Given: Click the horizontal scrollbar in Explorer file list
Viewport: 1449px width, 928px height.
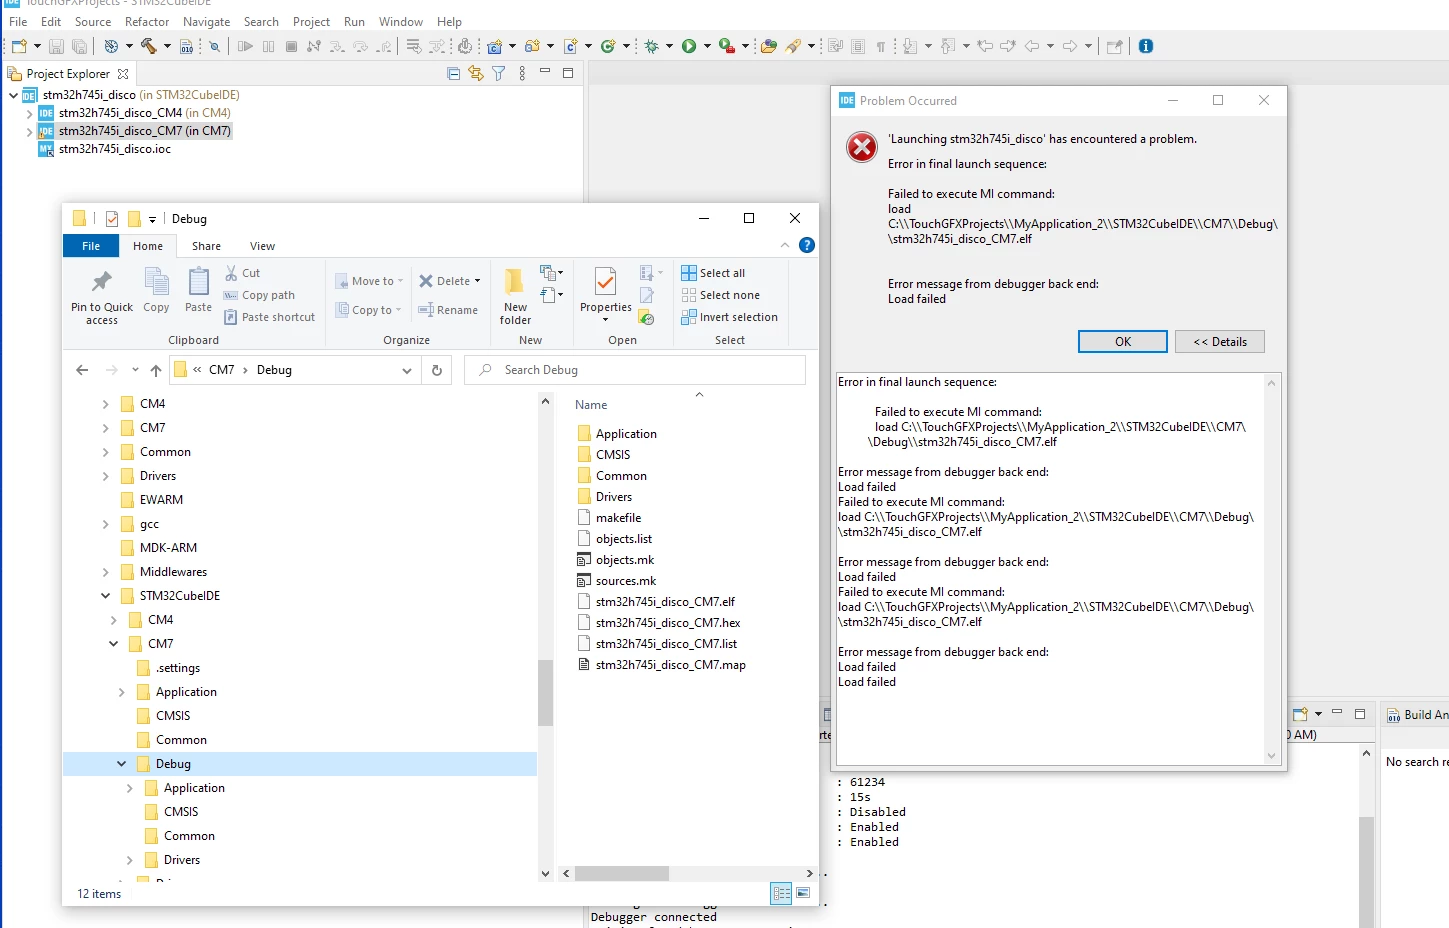Looking at the screenshot, I should pyautogui.click(x=622, y=873).
